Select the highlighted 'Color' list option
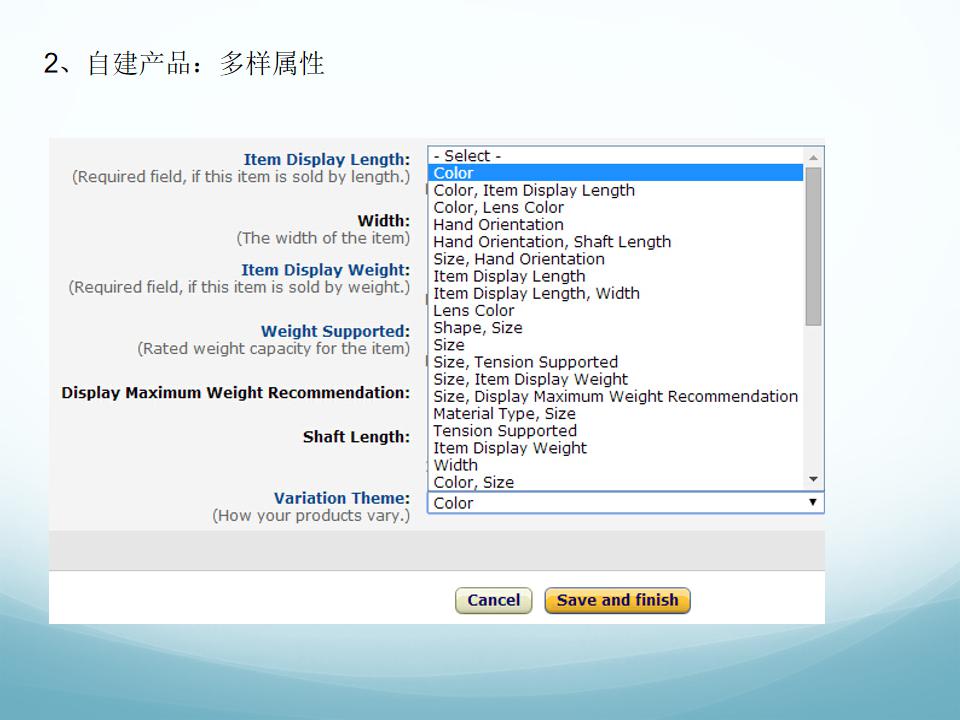 tap(615, 173)
